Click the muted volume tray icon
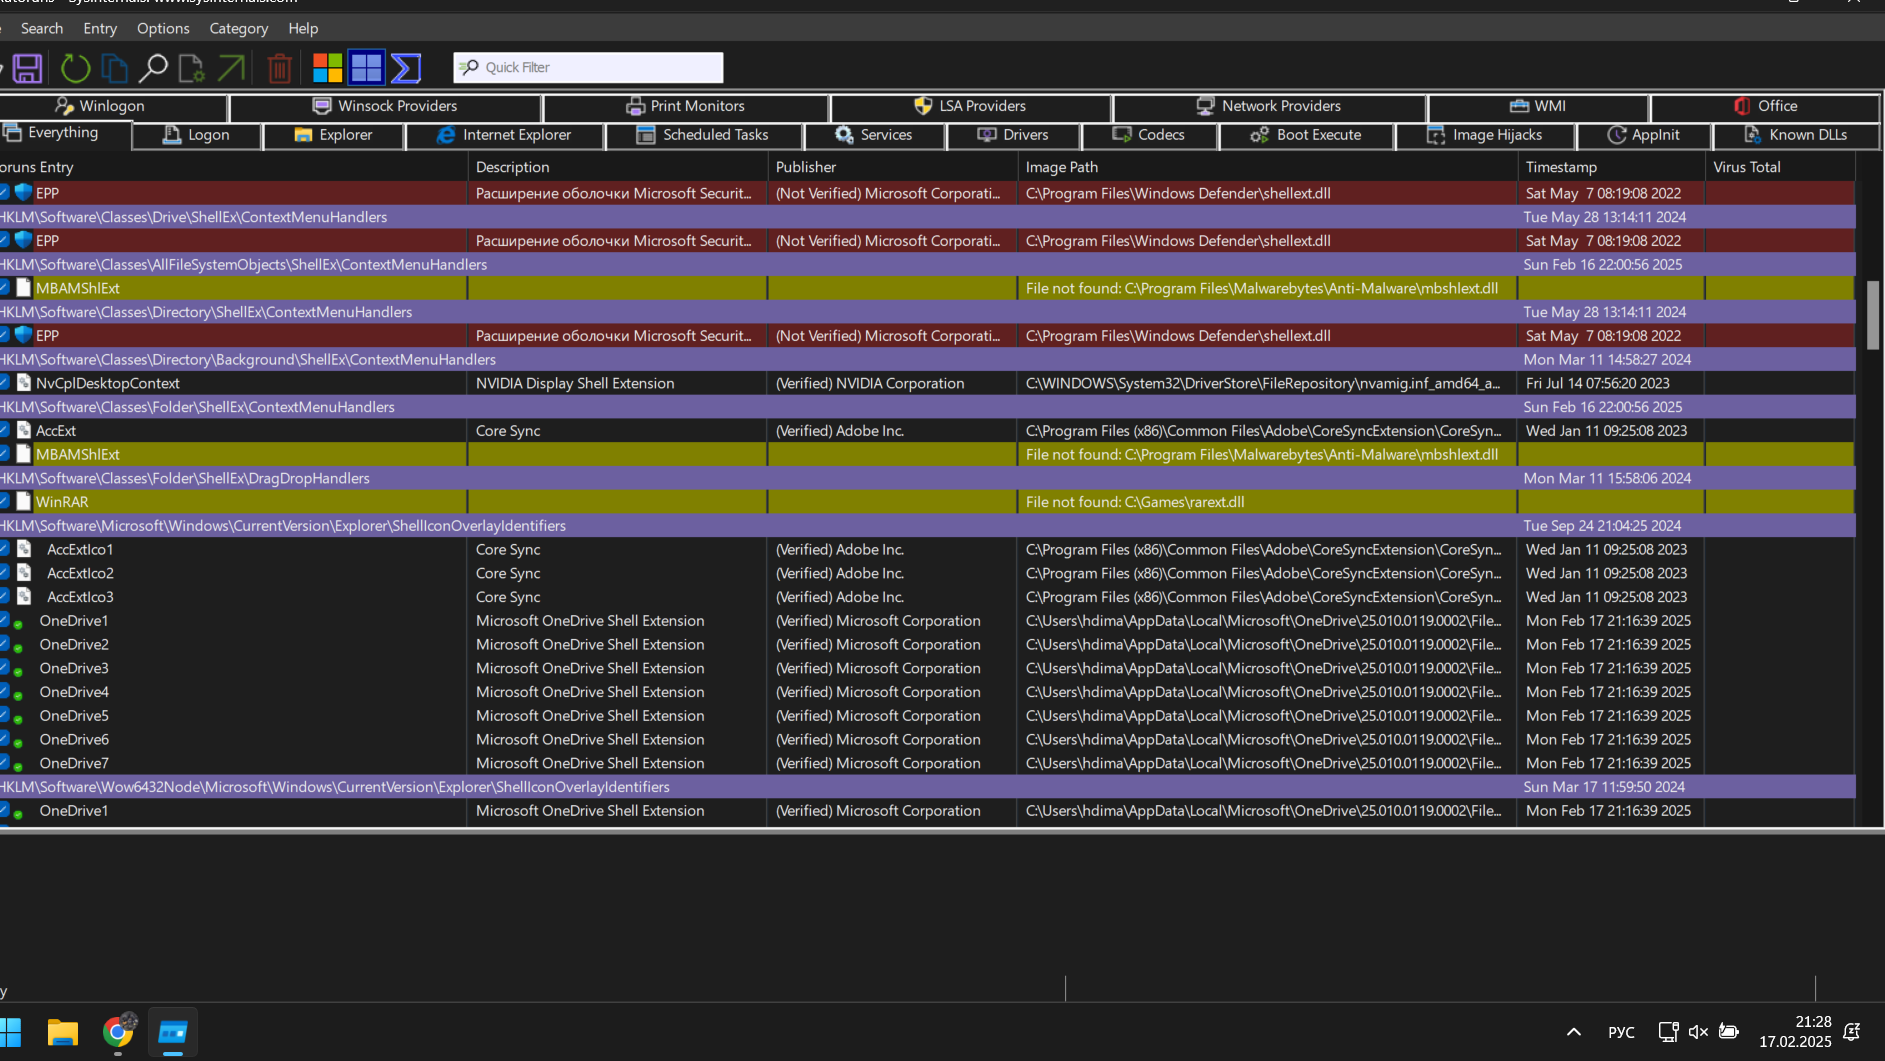The image size is (1885, 1061). (x=1698, y=1032)
